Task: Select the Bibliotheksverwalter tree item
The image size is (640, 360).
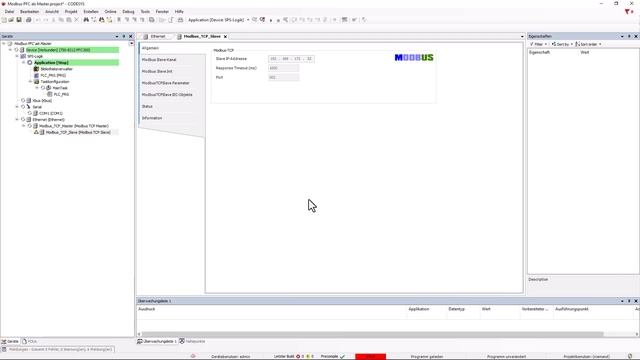Action: (x=56, y=69)
